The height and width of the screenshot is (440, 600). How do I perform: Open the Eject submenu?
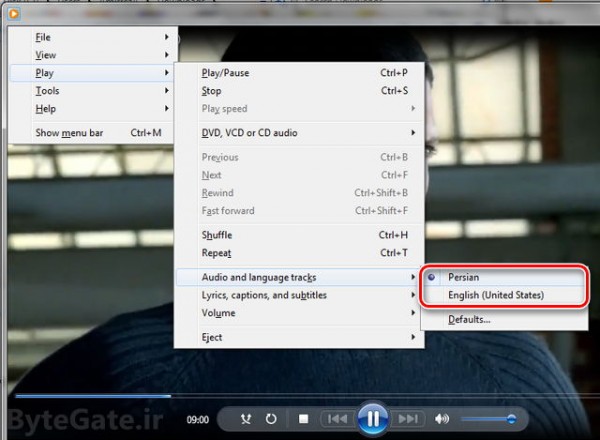click(212, 338)
